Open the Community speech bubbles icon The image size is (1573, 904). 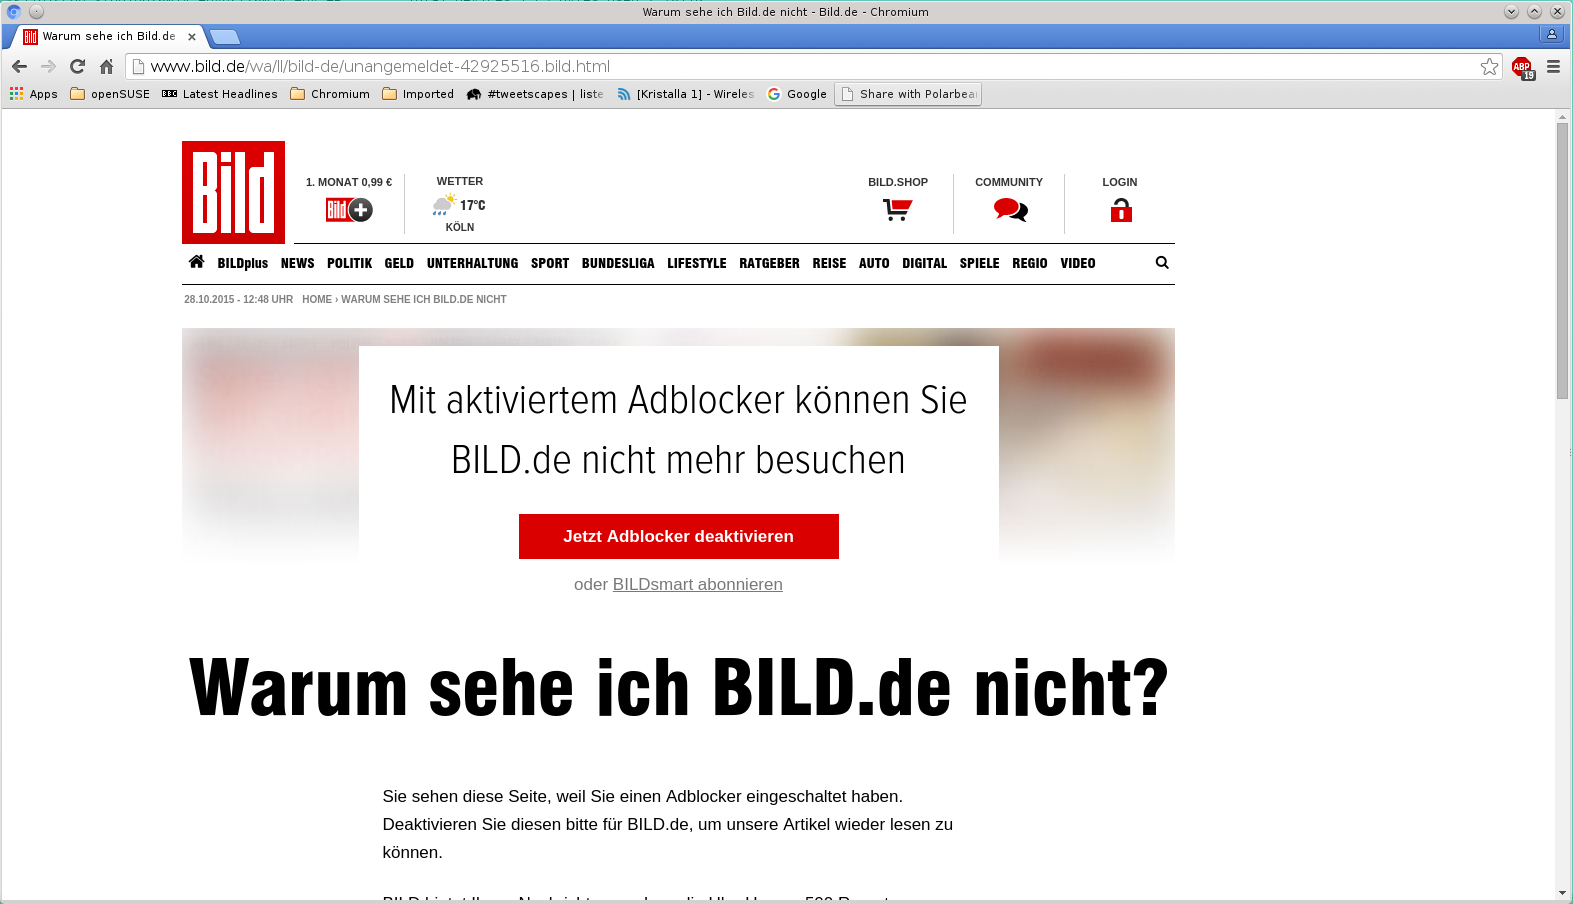coord(1010,209)
